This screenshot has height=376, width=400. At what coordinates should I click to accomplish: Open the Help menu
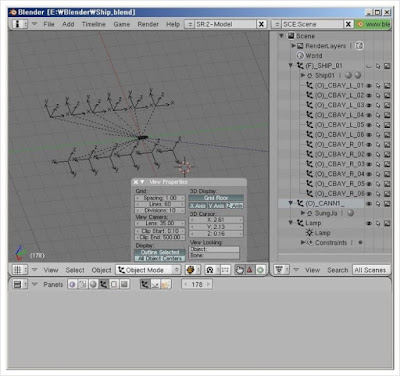(x=173, y=24)
